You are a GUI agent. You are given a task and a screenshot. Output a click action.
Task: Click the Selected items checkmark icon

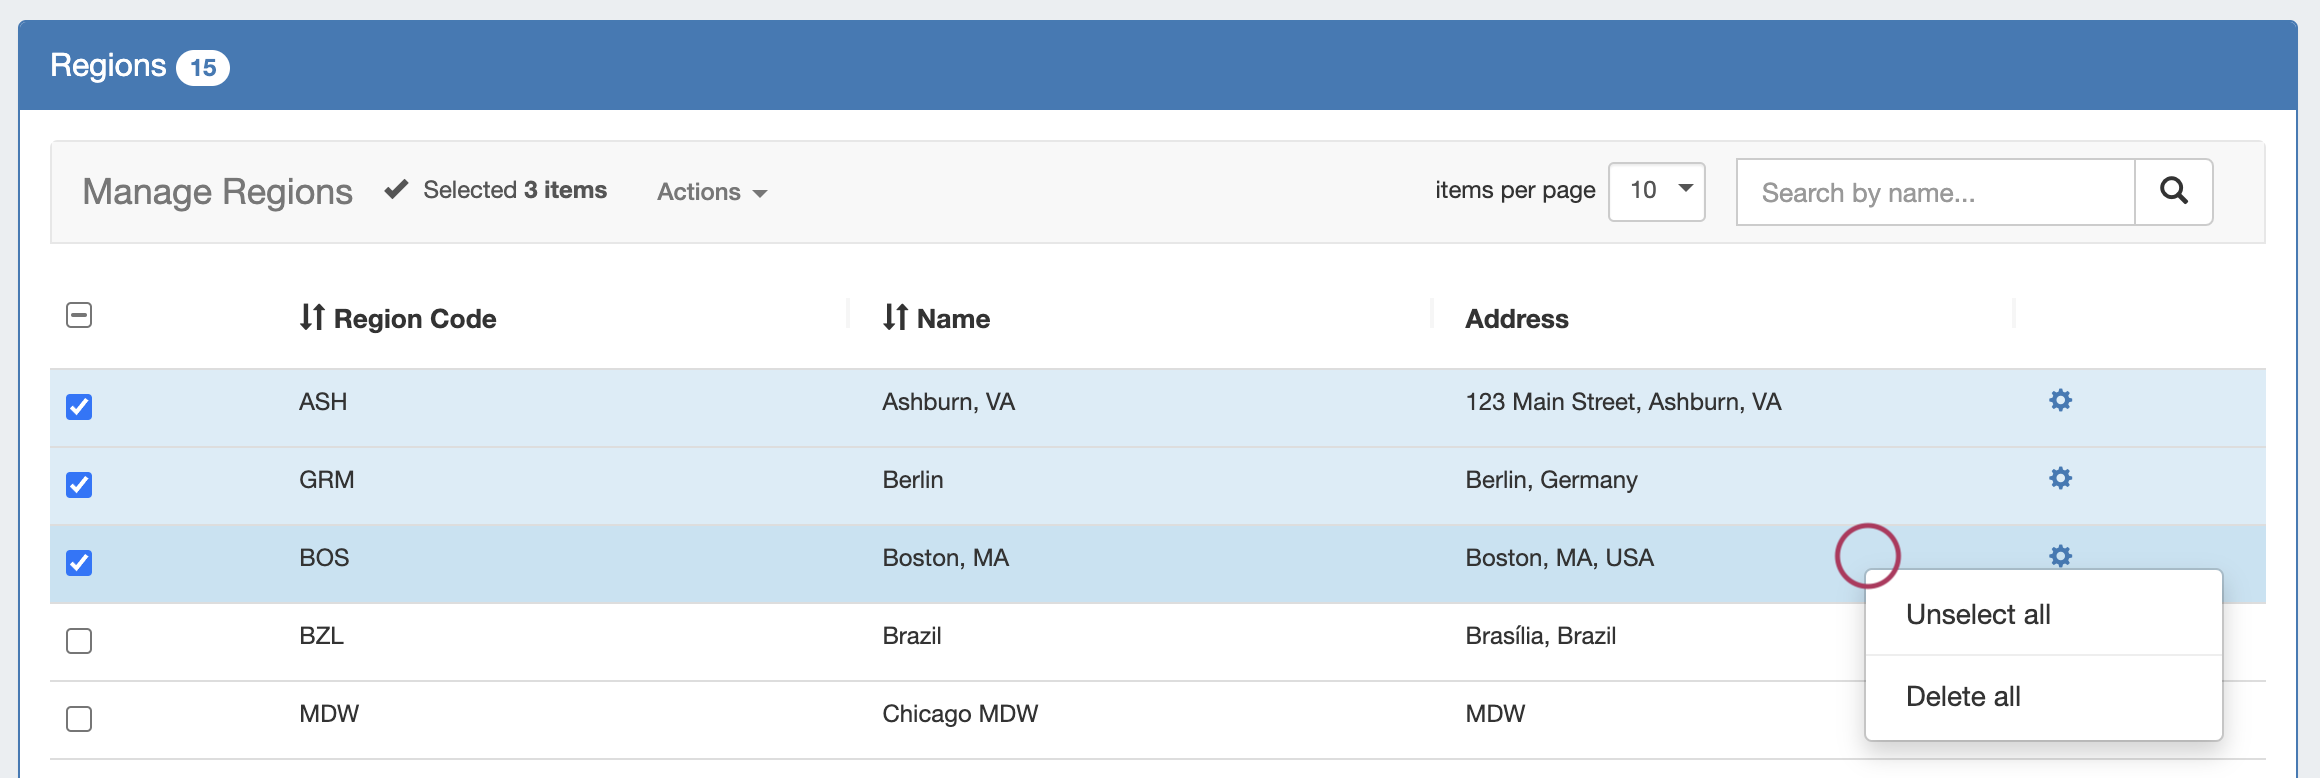pos(396,189)
